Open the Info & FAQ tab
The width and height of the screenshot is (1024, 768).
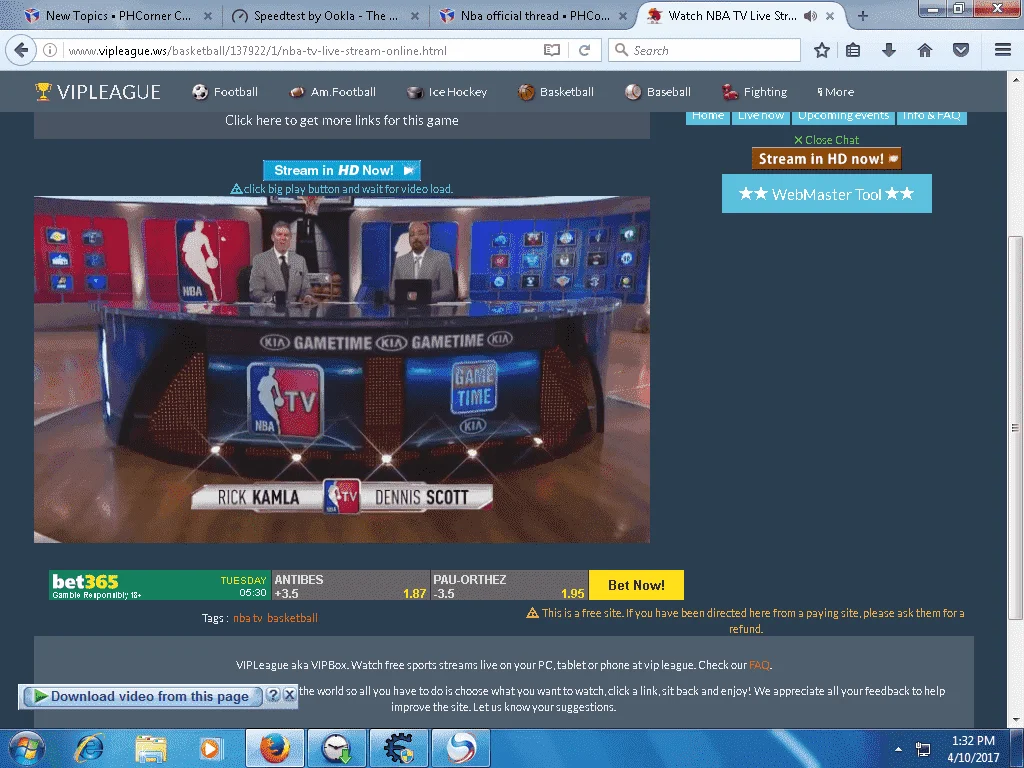click(931, 117)
